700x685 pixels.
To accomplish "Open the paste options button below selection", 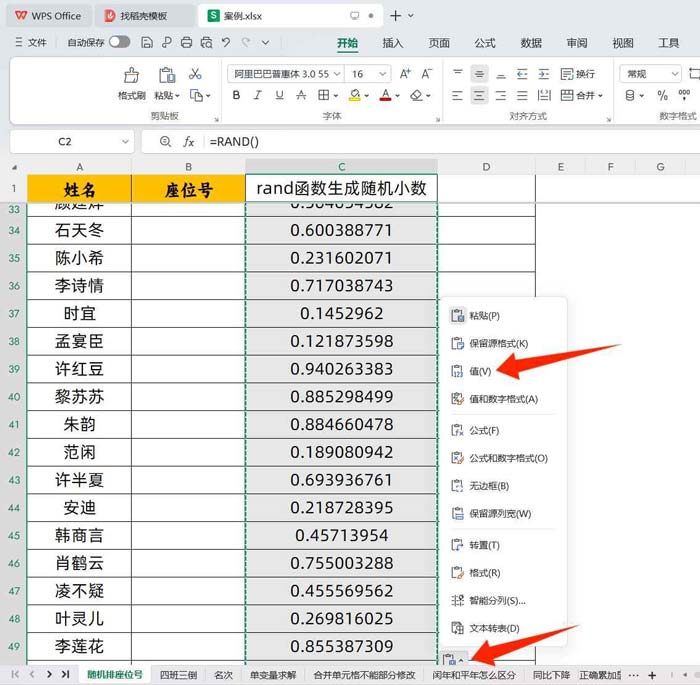I will coord(453,659).
